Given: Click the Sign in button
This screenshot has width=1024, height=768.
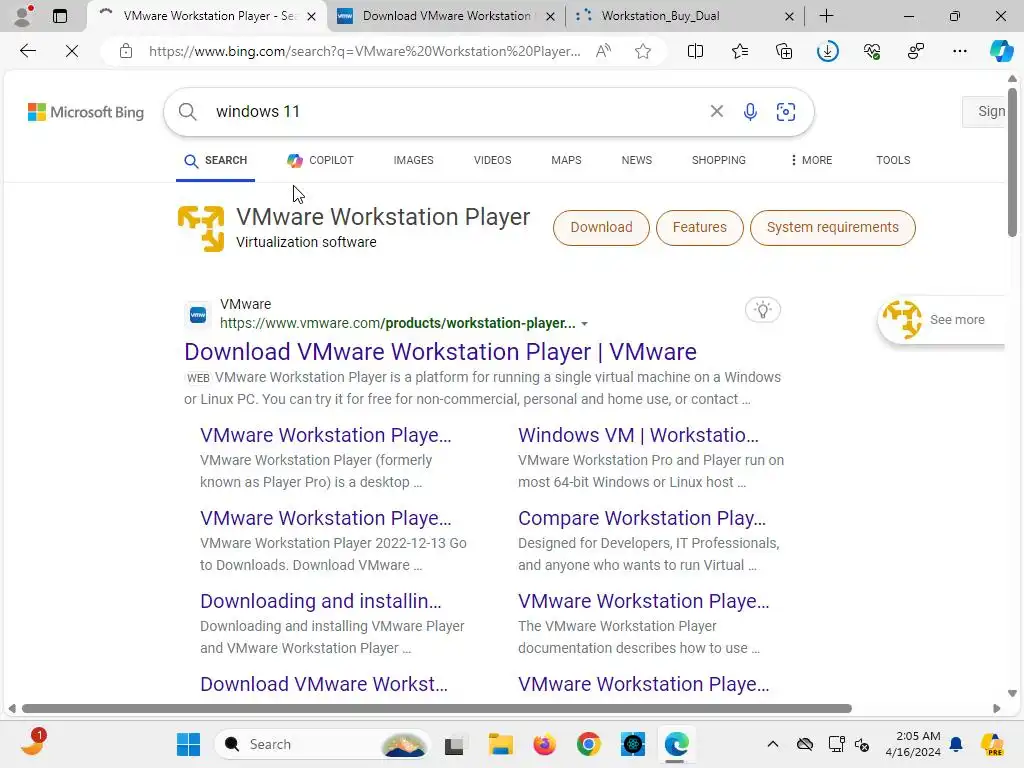Looking at the screenshot, I should tap(984, 112).
